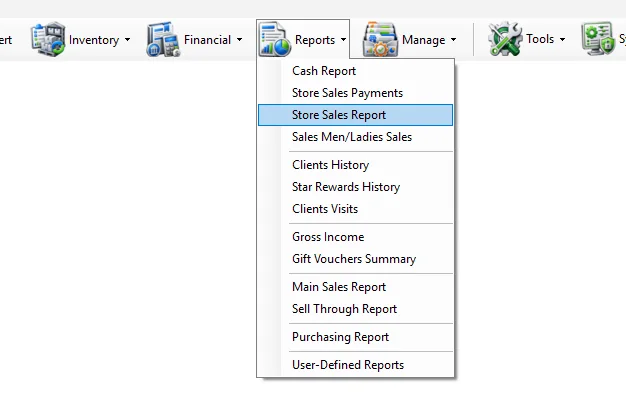This screenshot has height=417, width=626.
Task: Click the Financial toolbar label
Action: pyautogui.click(x=207, y=40)
